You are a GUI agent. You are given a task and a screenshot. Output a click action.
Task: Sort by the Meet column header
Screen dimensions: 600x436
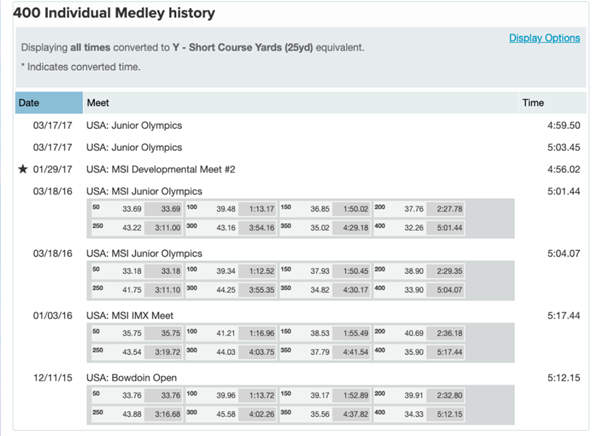pyautogui.click(x=300, y=103)
